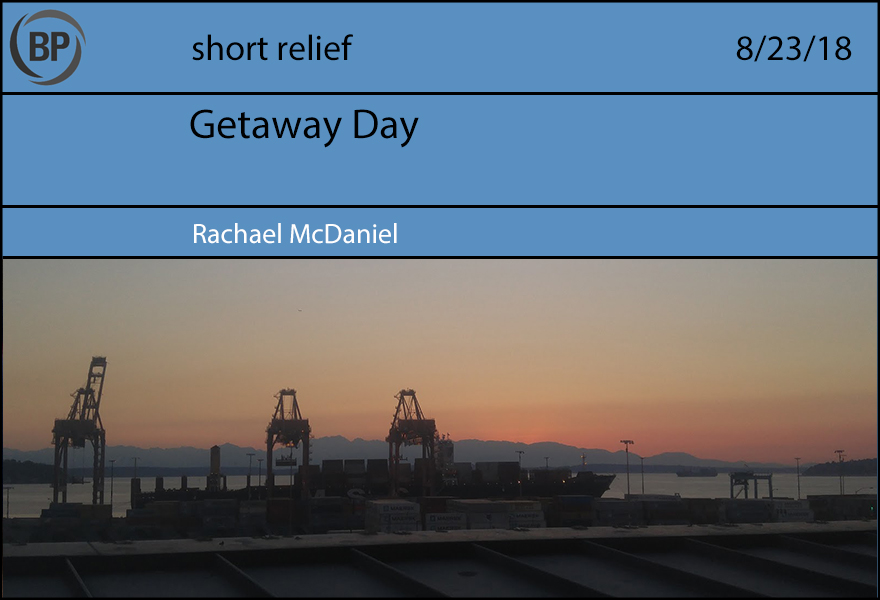This screenshot has height=600, width=880.
Task: Select the "short relief" heading text
Action: pyautogui.click(x=271, y=48)
